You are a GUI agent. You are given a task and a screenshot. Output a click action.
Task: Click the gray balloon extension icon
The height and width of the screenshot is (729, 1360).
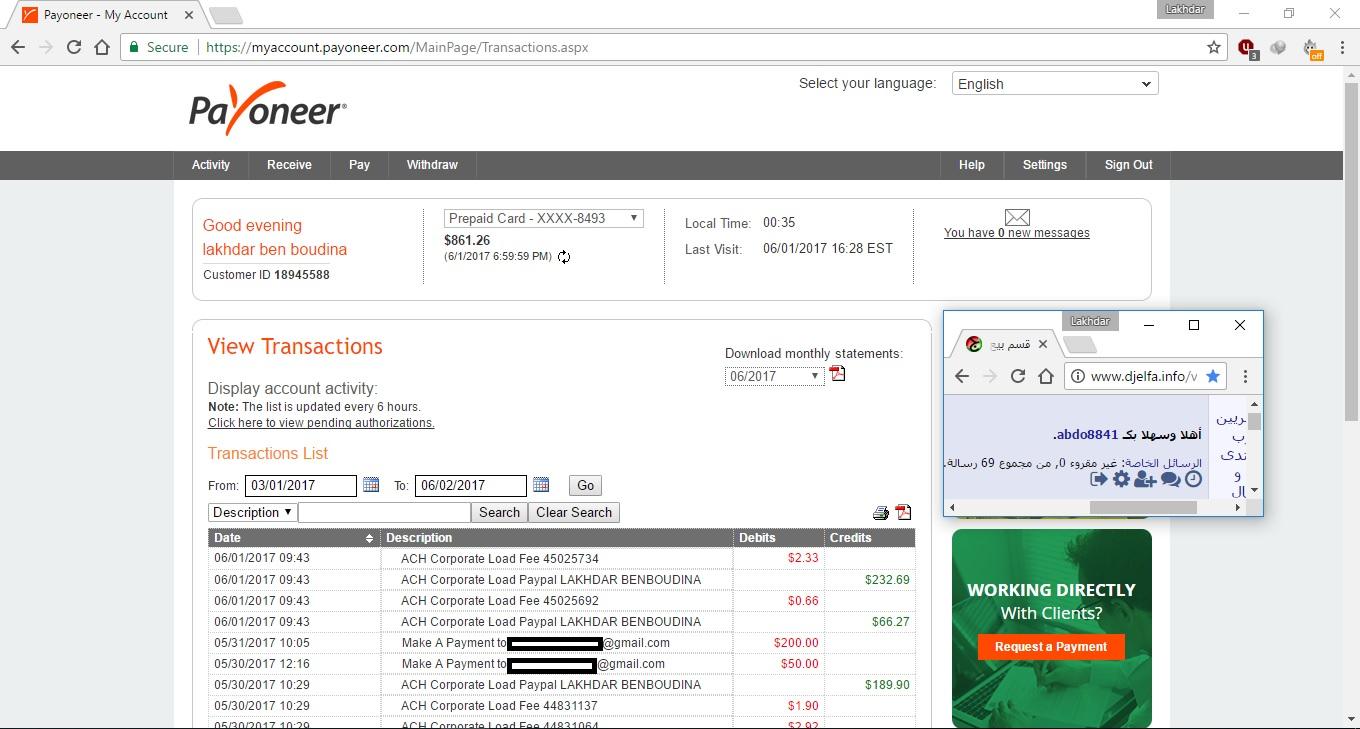tap(1278, 47)
